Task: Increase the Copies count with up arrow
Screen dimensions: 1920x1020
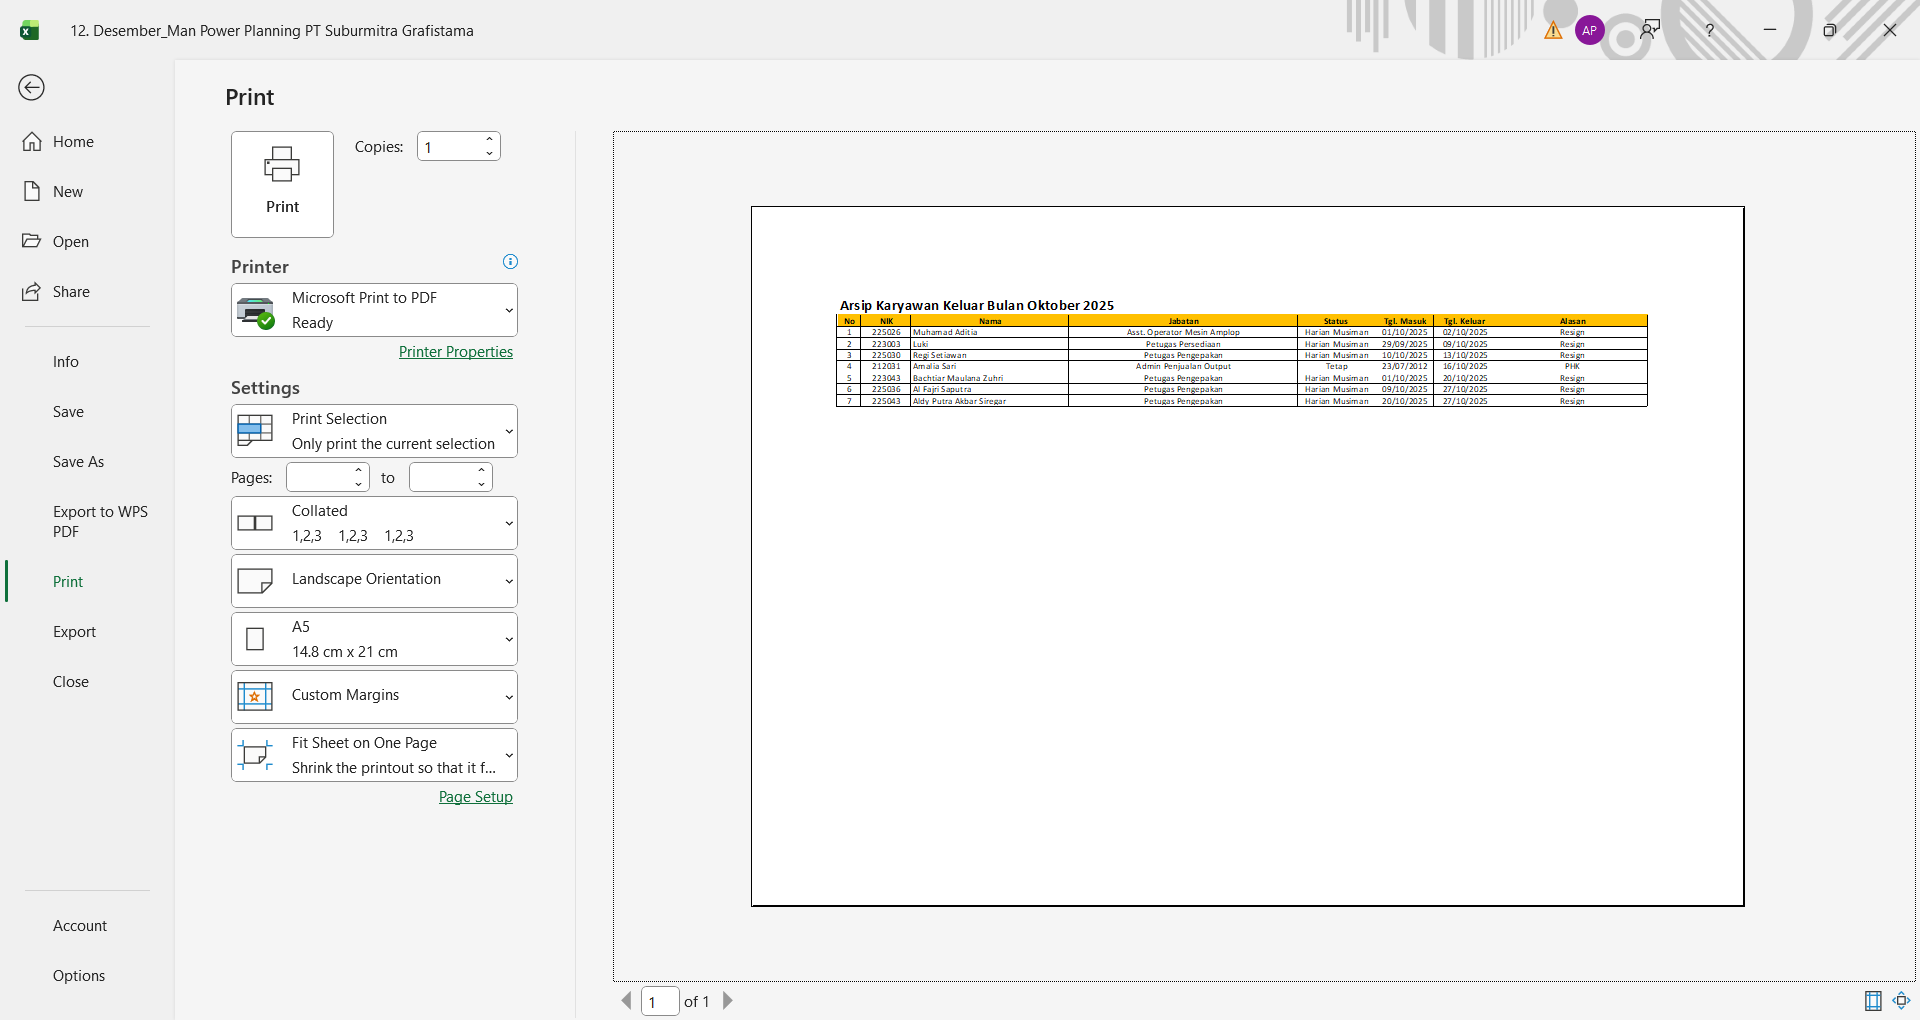Action: pyautogui.click(x=489, y=140)
